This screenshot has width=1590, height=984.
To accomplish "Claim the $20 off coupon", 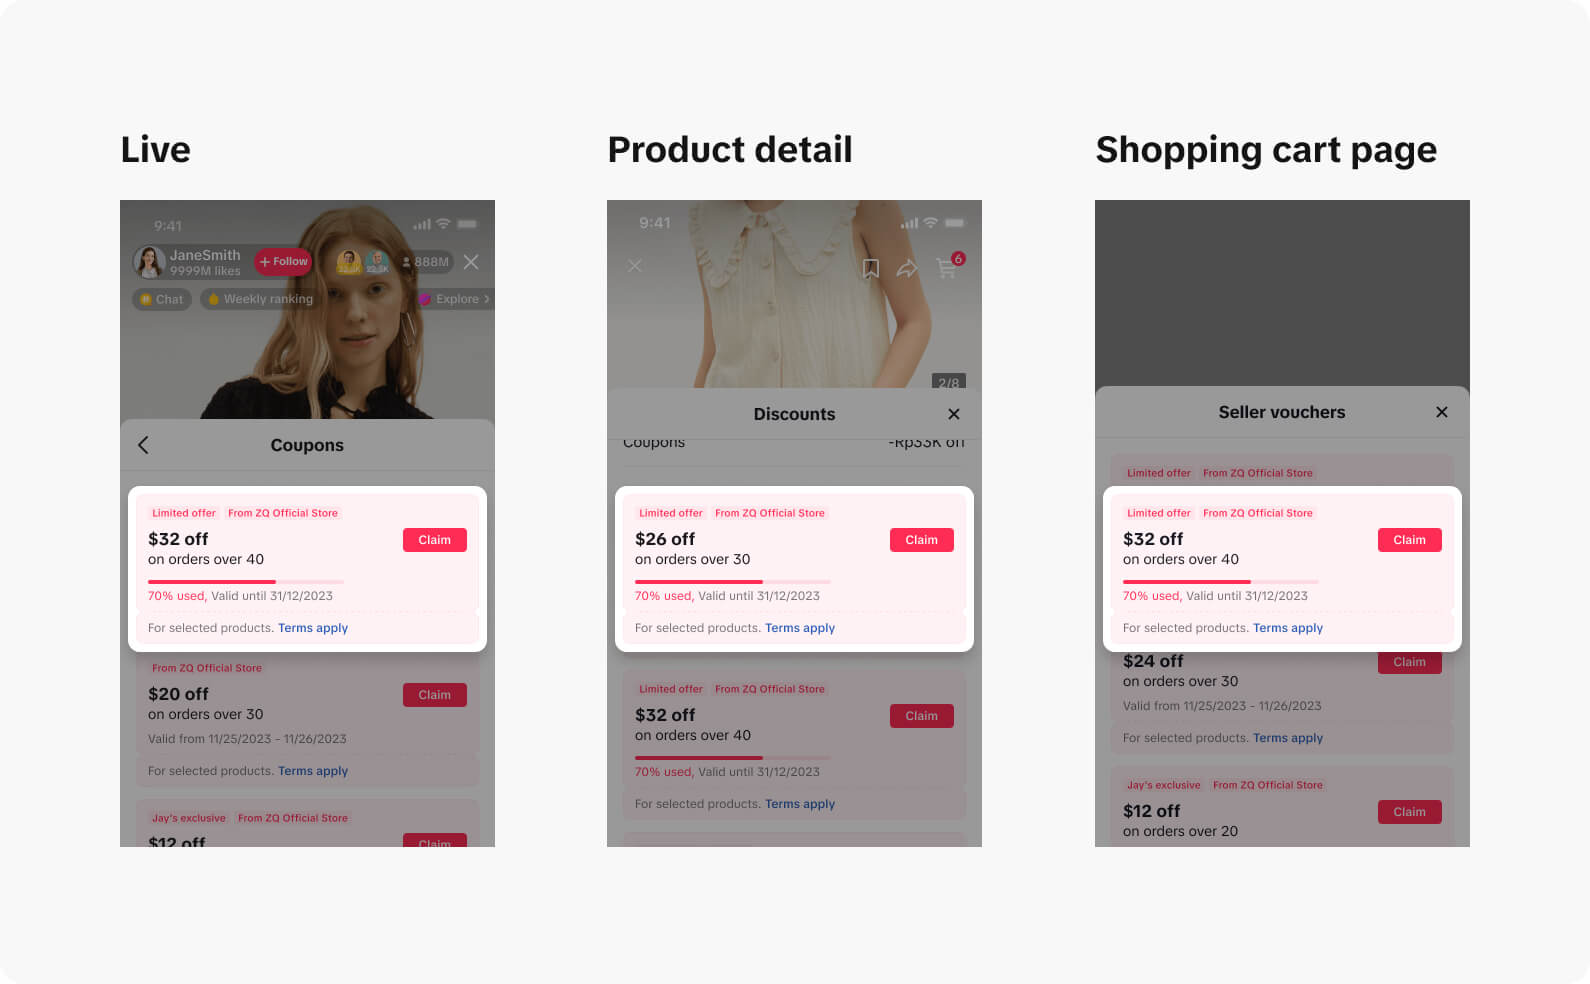I will [434, 695].
